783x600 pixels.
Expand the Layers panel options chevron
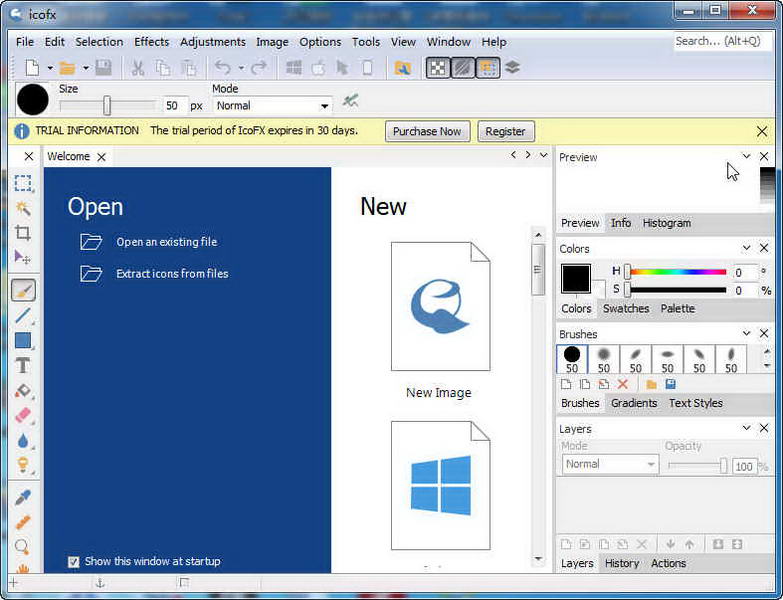(x=746, y=428)
